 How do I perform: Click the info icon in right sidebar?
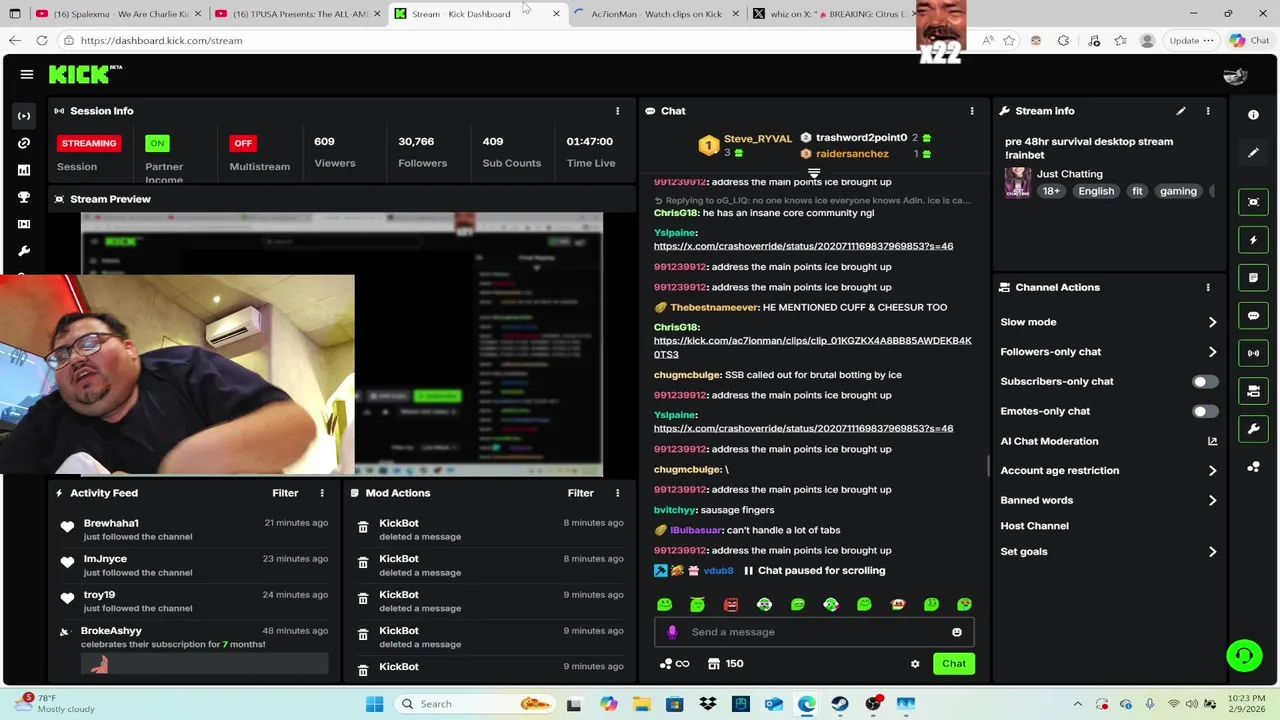1253,115
